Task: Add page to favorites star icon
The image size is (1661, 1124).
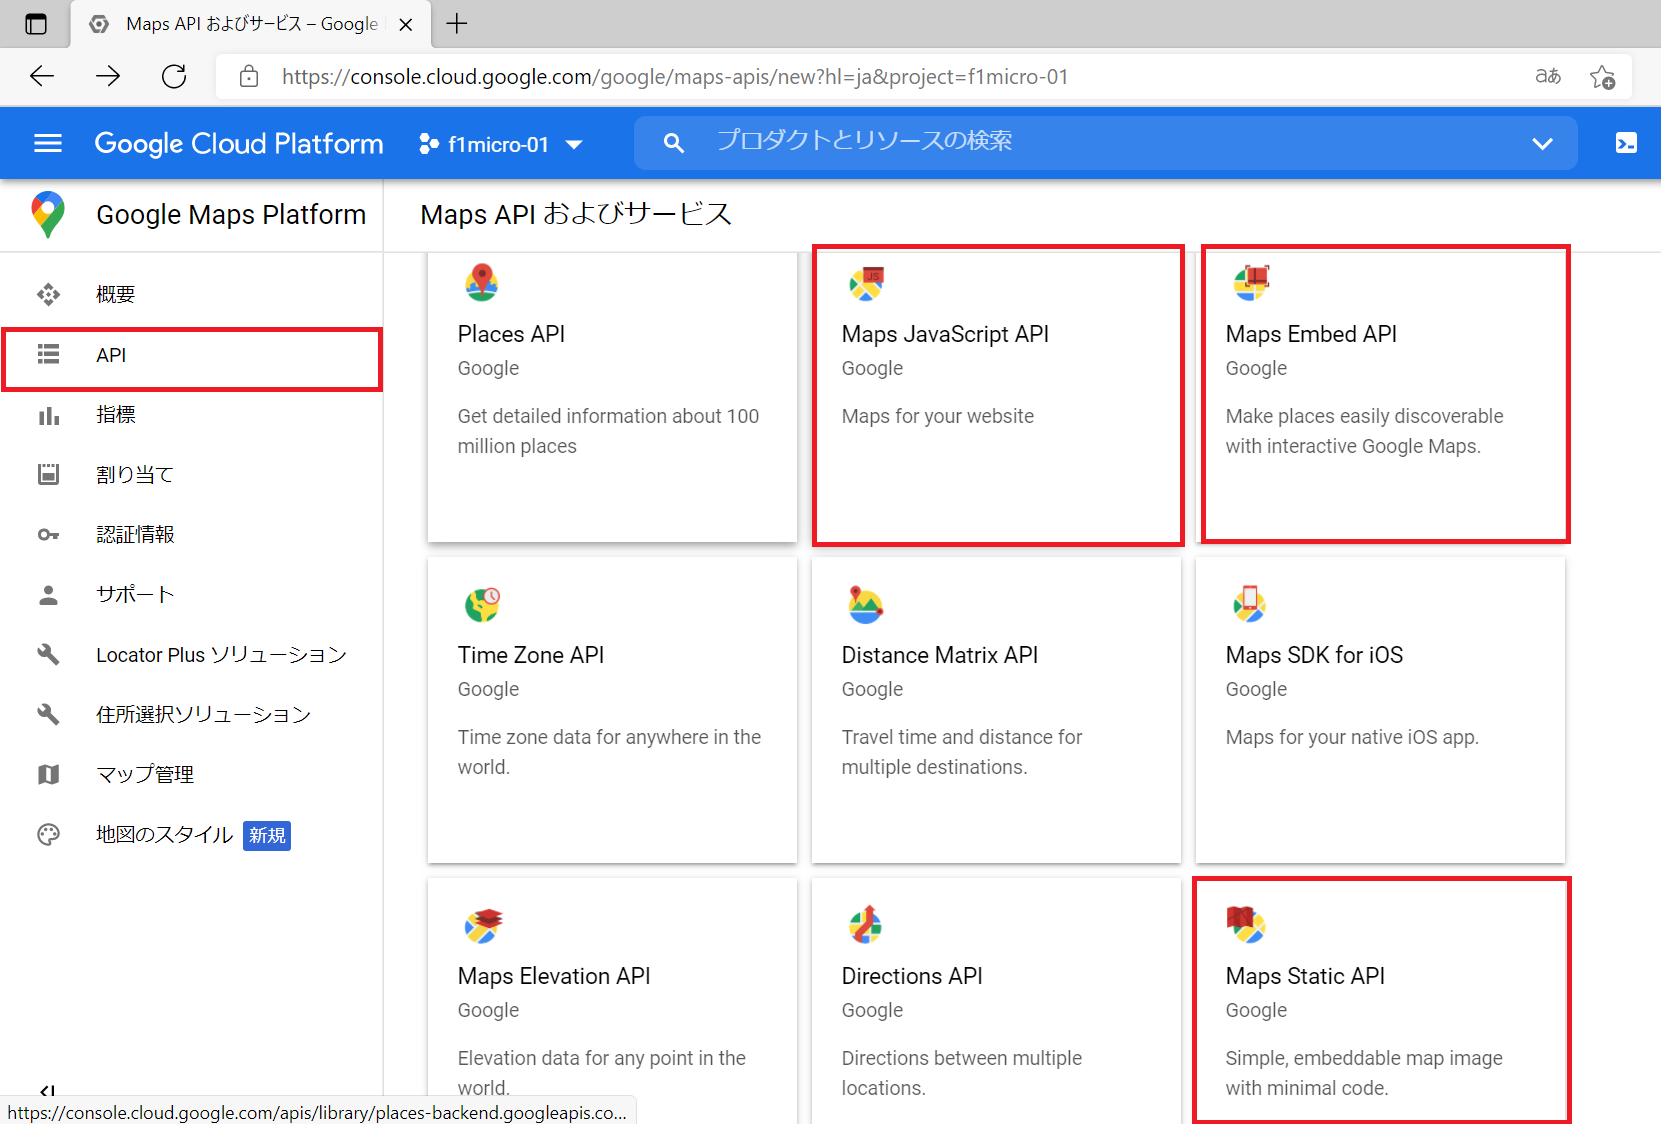Action: tap(1602, 77)
